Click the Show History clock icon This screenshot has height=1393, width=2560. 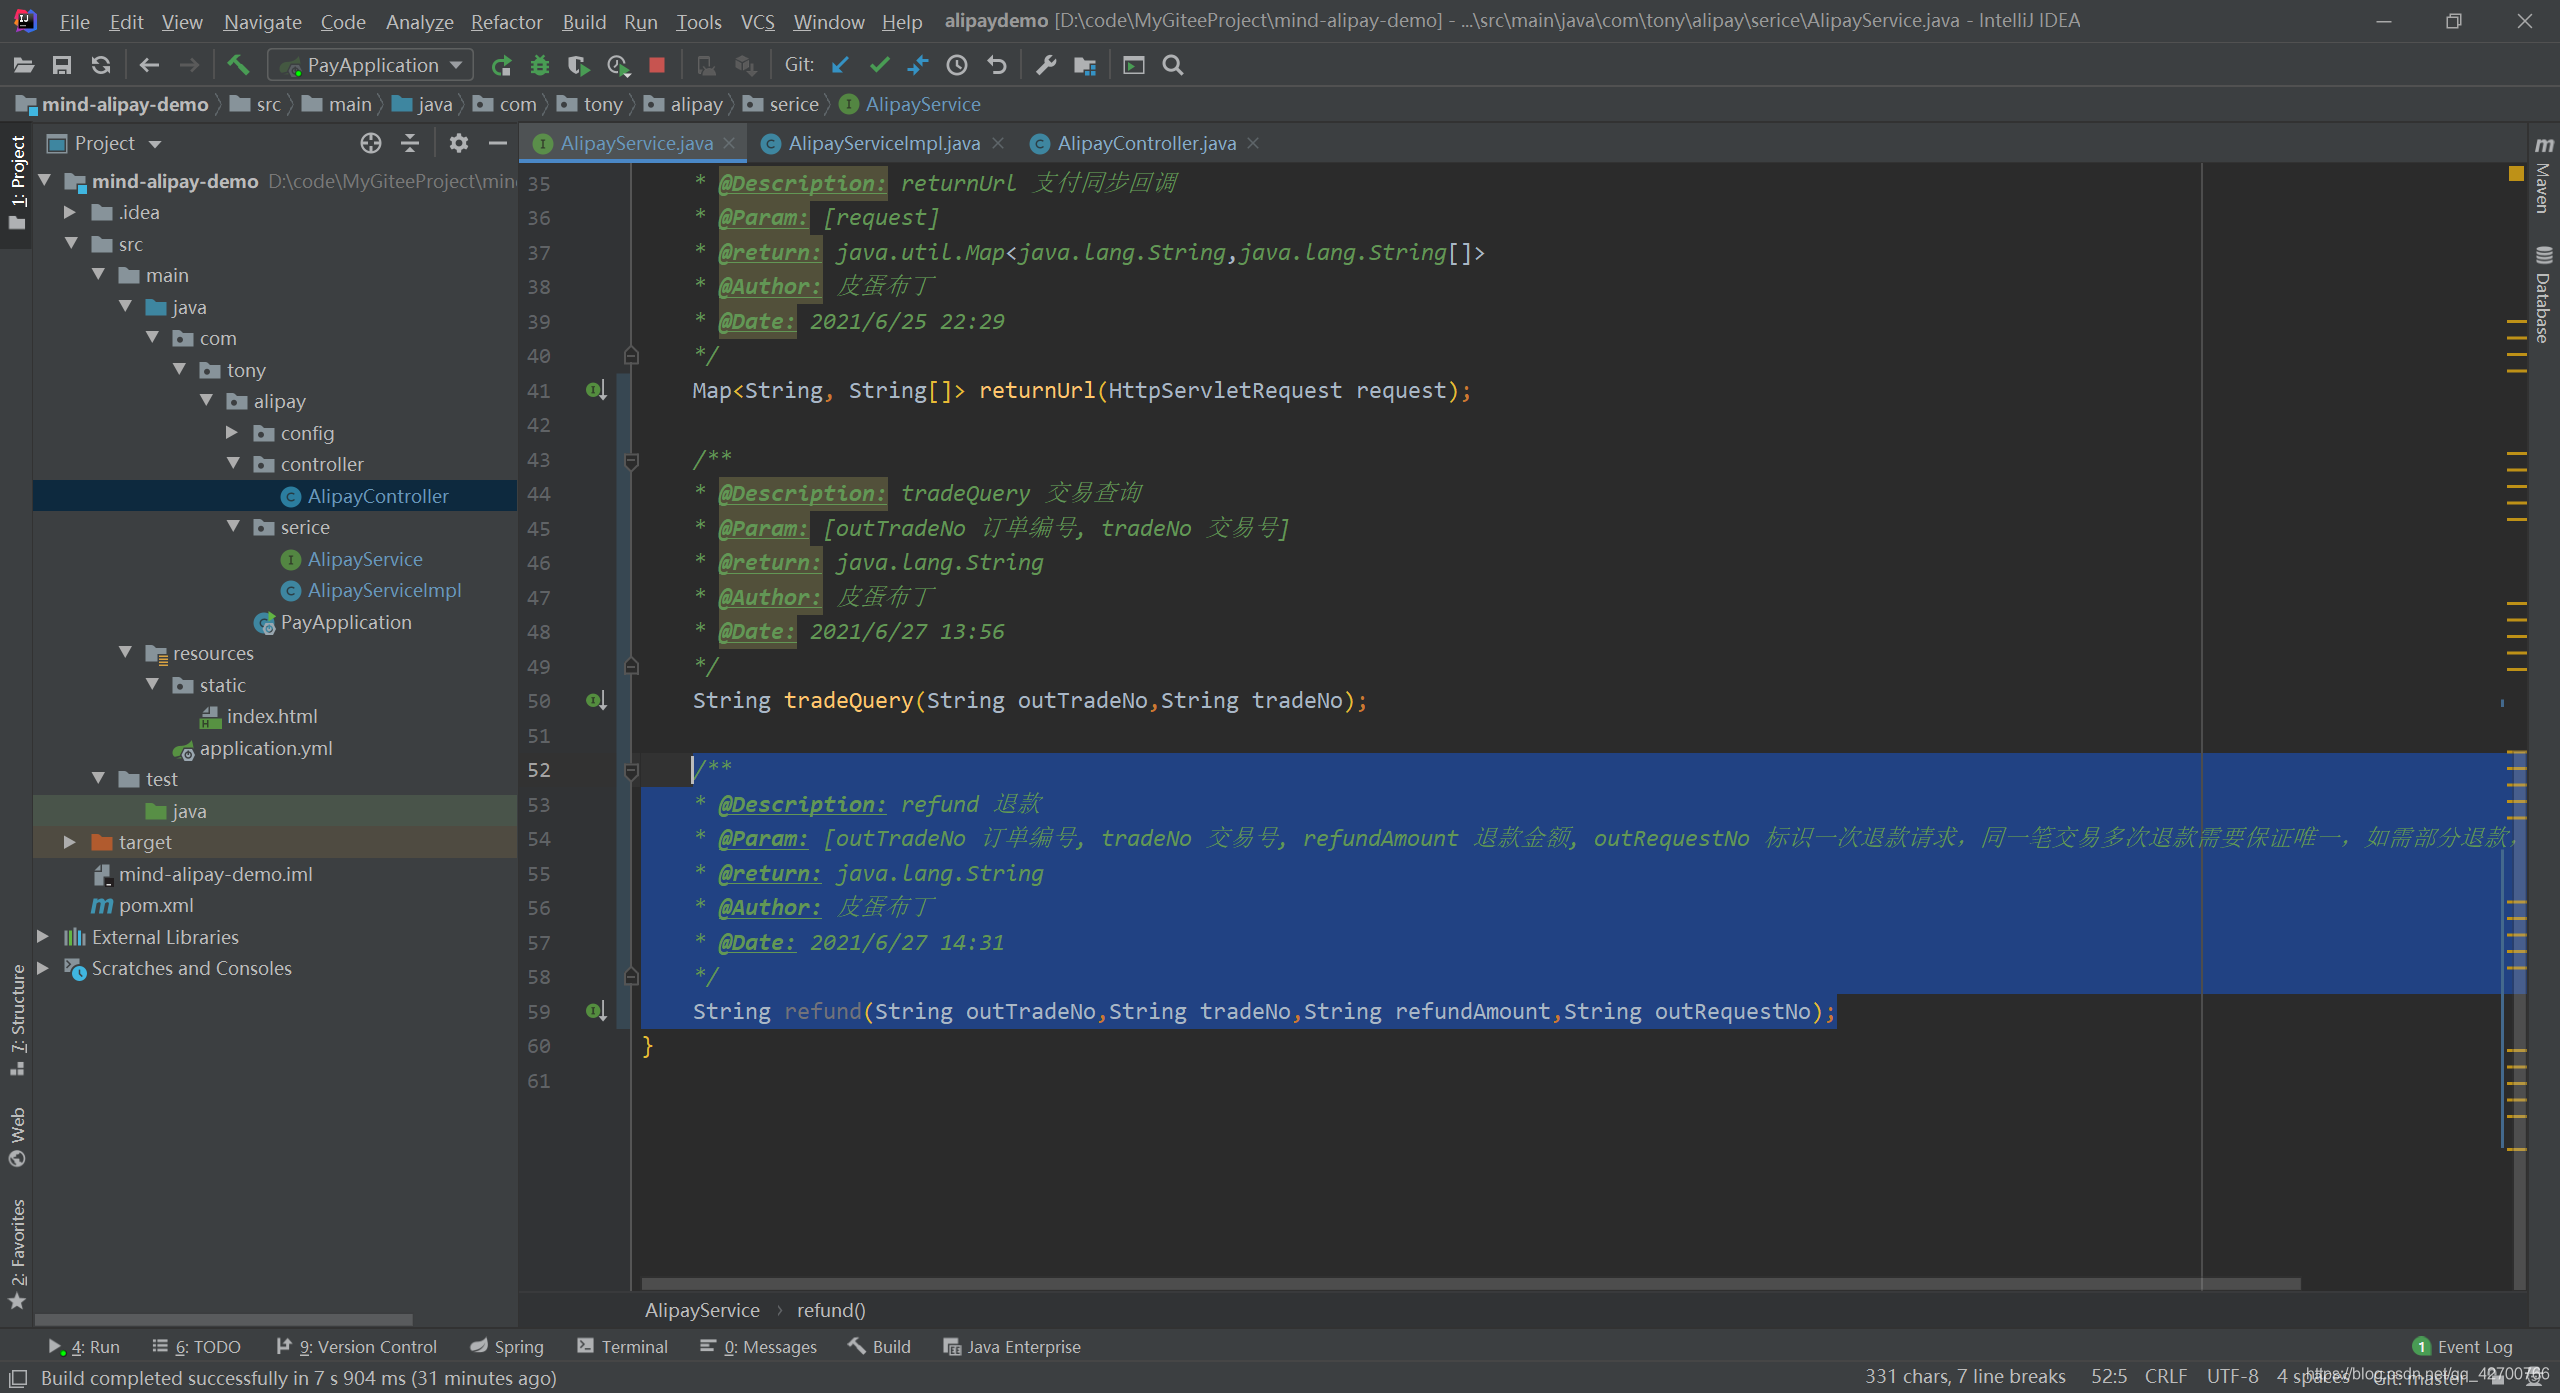tap(957, 65)
